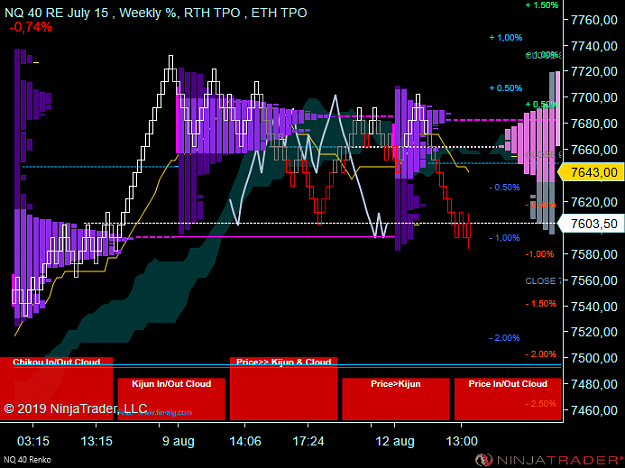Click the 7480,00 price axis label
This screenshot has width=625, height=468.
click(x=594, y=384)
